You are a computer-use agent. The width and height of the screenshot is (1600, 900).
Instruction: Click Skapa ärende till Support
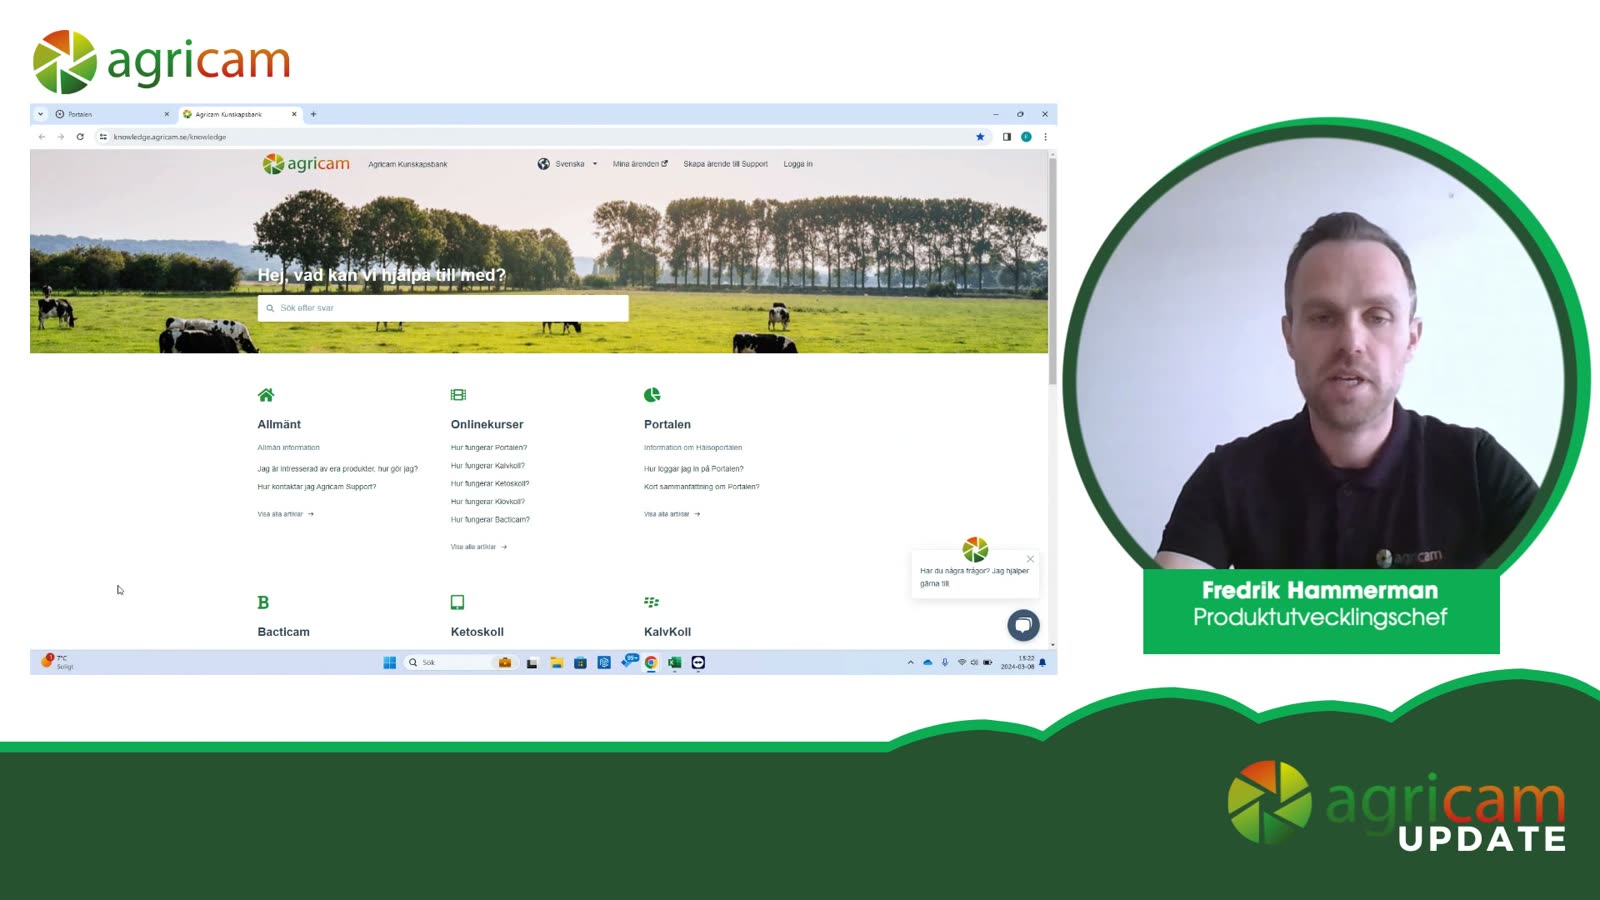coord(726,164)
